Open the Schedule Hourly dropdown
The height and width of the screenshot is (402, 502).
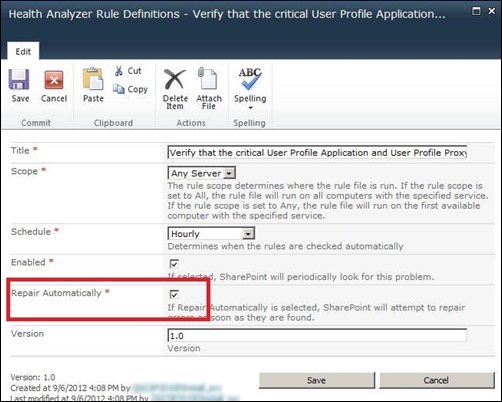[211, 233]
